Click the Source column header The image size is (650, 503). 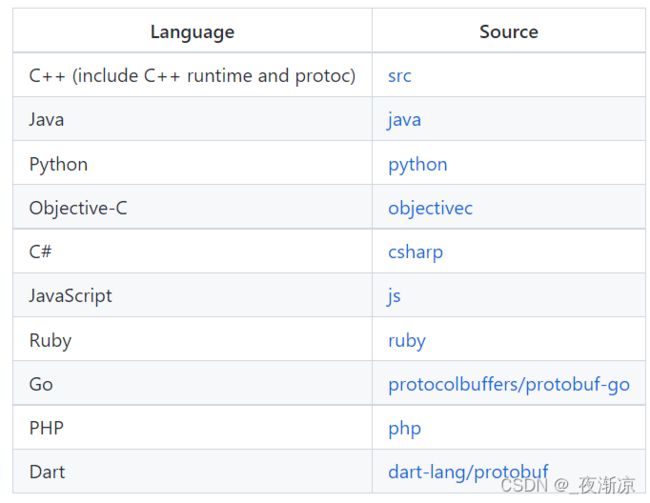pyautogui.click(x=509, y=32)
